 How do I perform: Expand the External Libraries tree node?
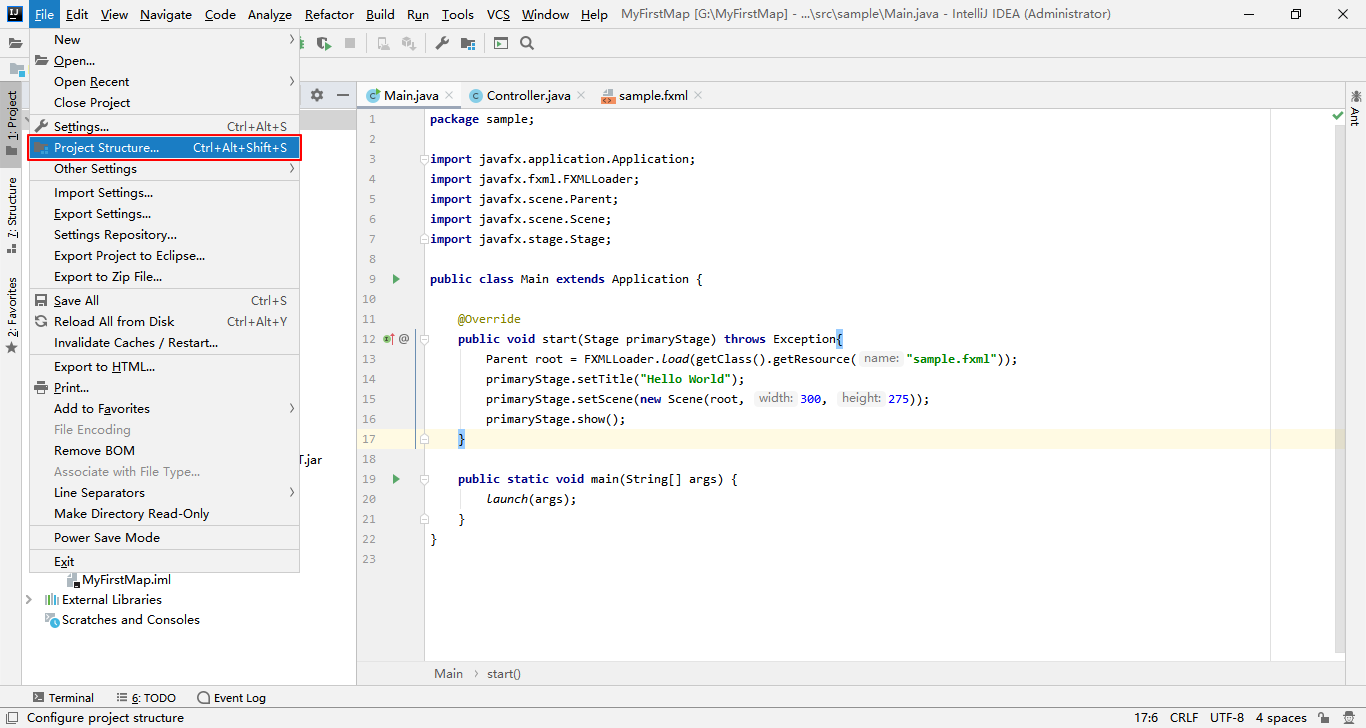pyautogui.click(x=28, y=600)
